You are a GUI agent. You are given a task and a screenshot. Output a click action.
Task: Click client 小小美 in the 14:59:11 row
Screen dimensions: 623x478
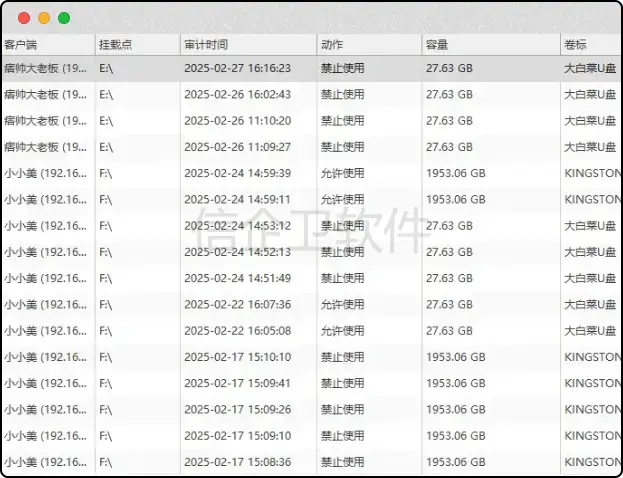(x=46, y=199)
